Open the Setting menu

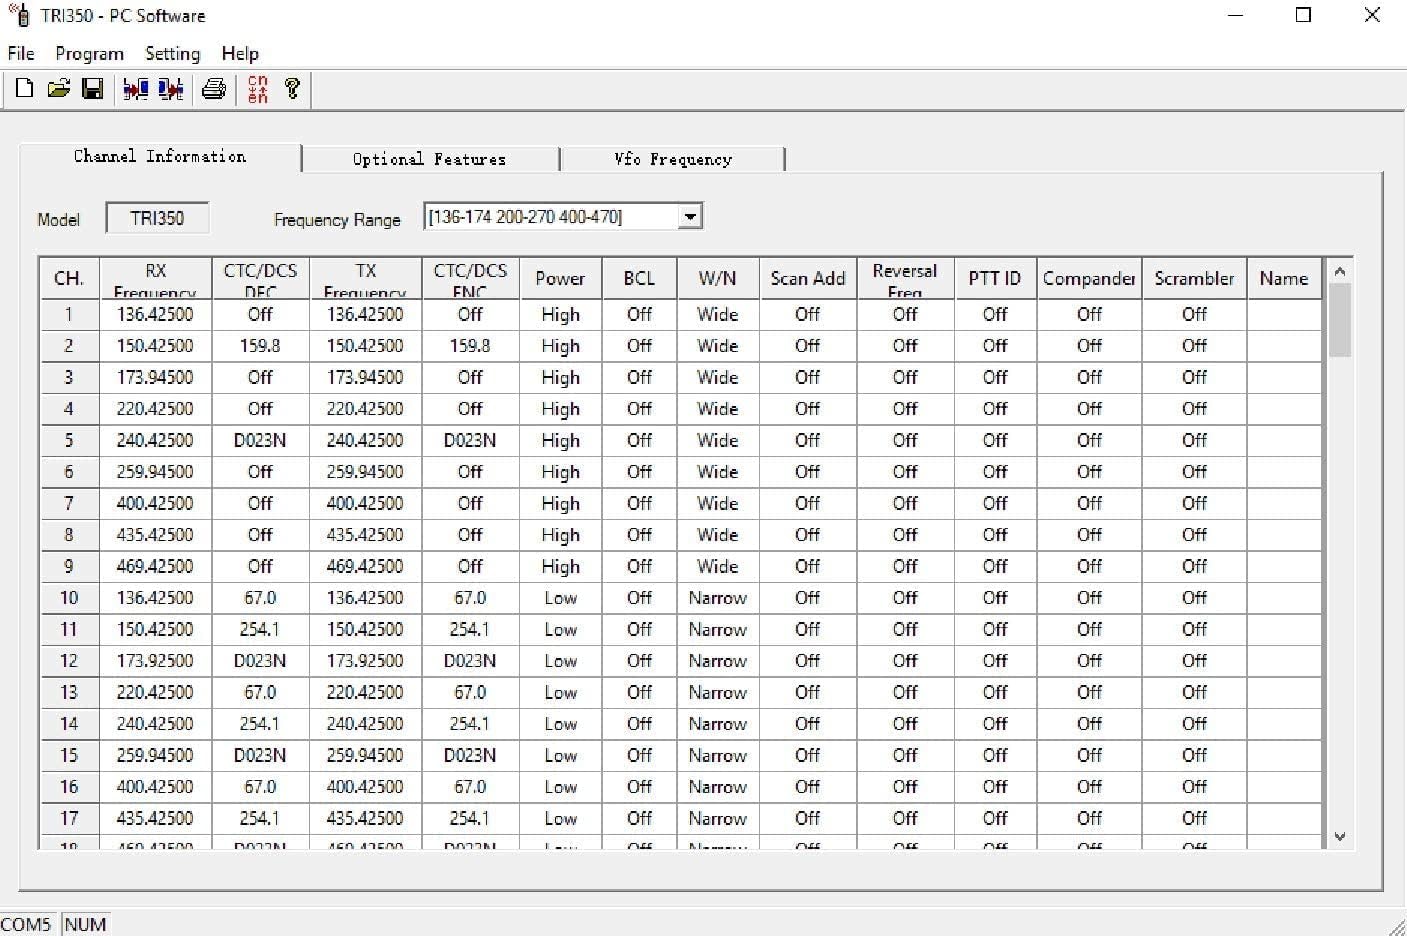[x=171, y=53]
